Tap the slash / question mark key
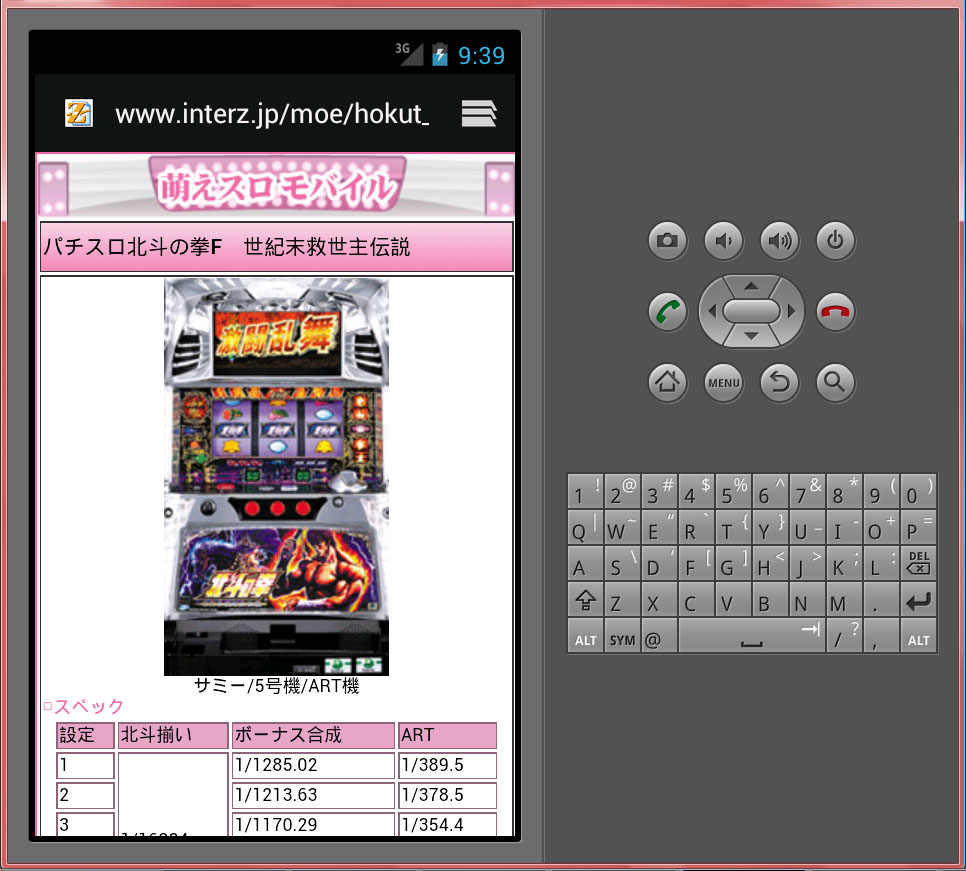The width and height of the screenshot is (966, 871). (845, 636)
